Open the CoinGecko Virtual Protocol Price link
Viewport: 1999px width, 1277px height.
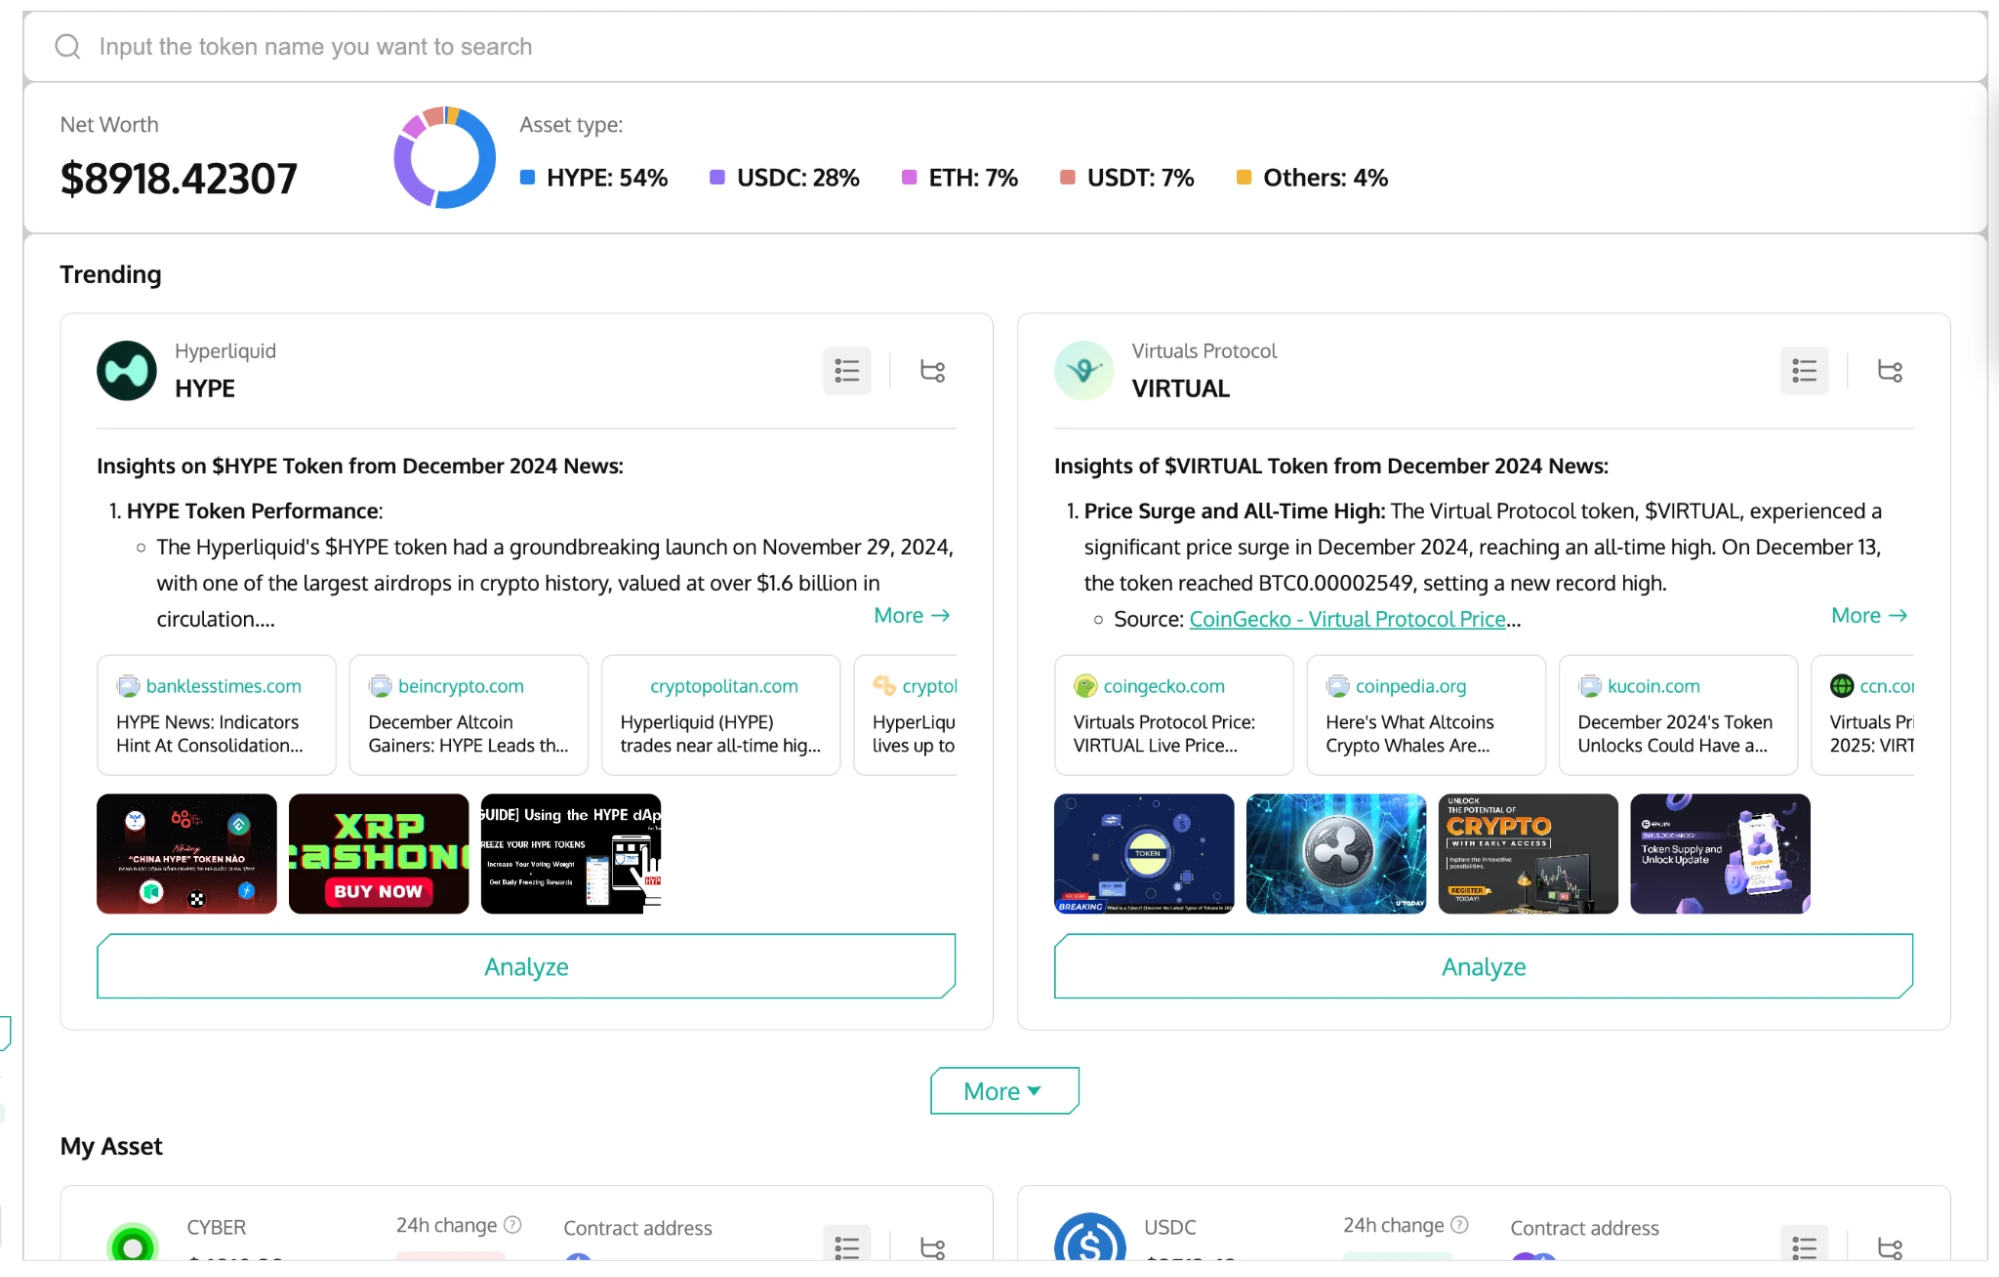[1346, 619]
